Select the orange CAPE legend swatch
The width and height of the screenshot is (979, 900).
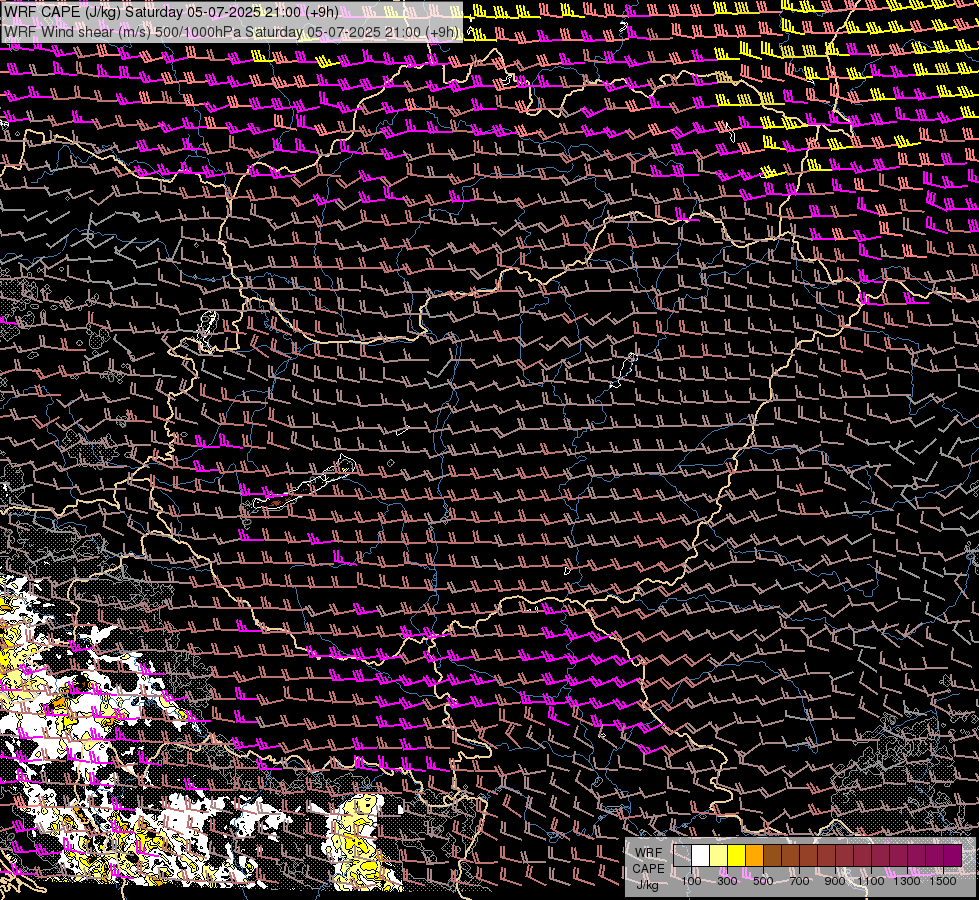754,855
